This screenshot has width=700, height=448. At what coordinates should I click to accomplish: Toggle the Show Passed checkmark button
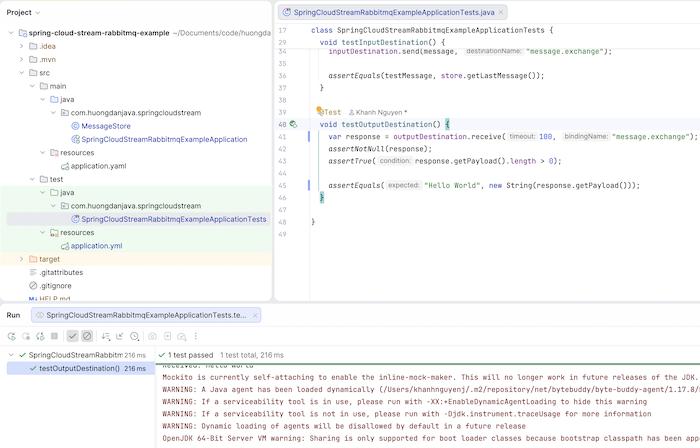tap(72, 336)
